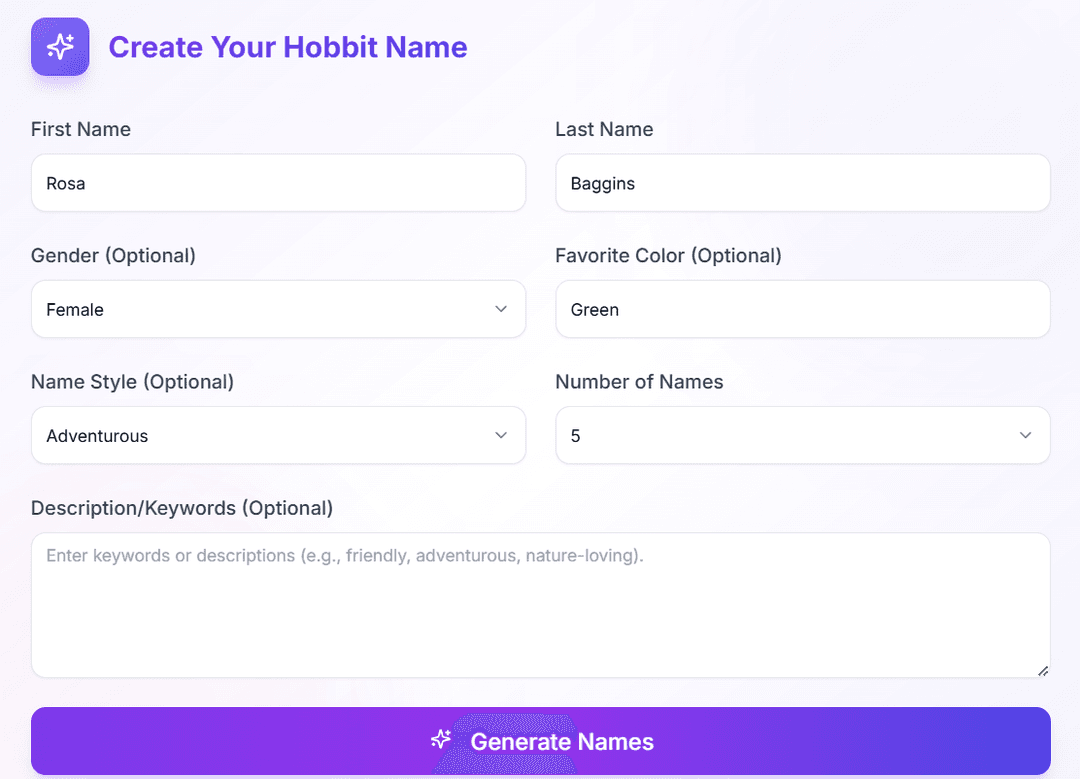The width and height of the screenshot is (1080, 779).
Task: Click the textarea resize handle at bottom-right corner
Action: pyautogui.click(x=1044, y=672)
